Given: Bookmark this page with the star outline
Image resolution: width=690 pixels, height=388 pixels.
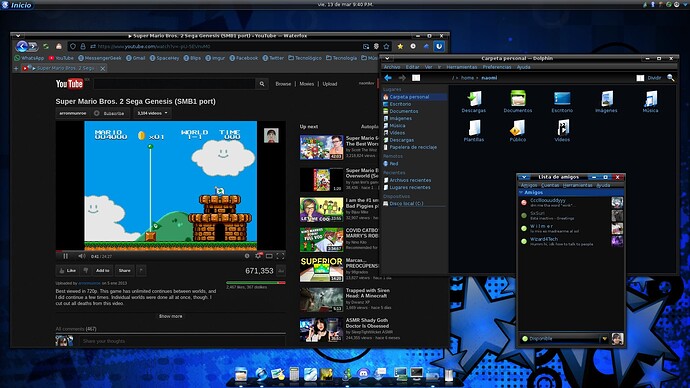Looking at the screenshot, I should pos(386,46).
